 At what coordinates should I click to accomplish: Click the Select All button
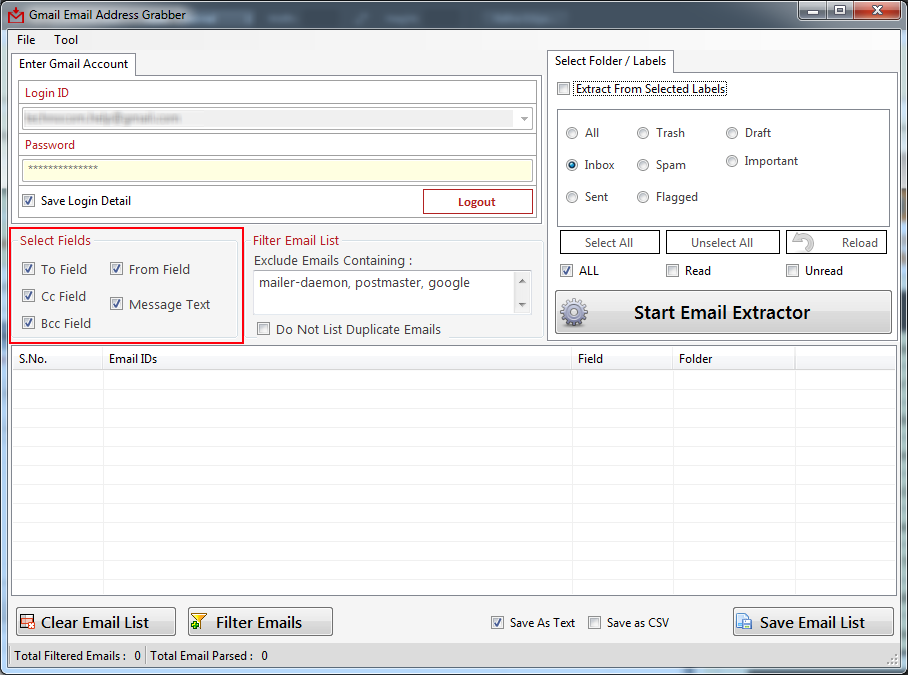point(609,242)
